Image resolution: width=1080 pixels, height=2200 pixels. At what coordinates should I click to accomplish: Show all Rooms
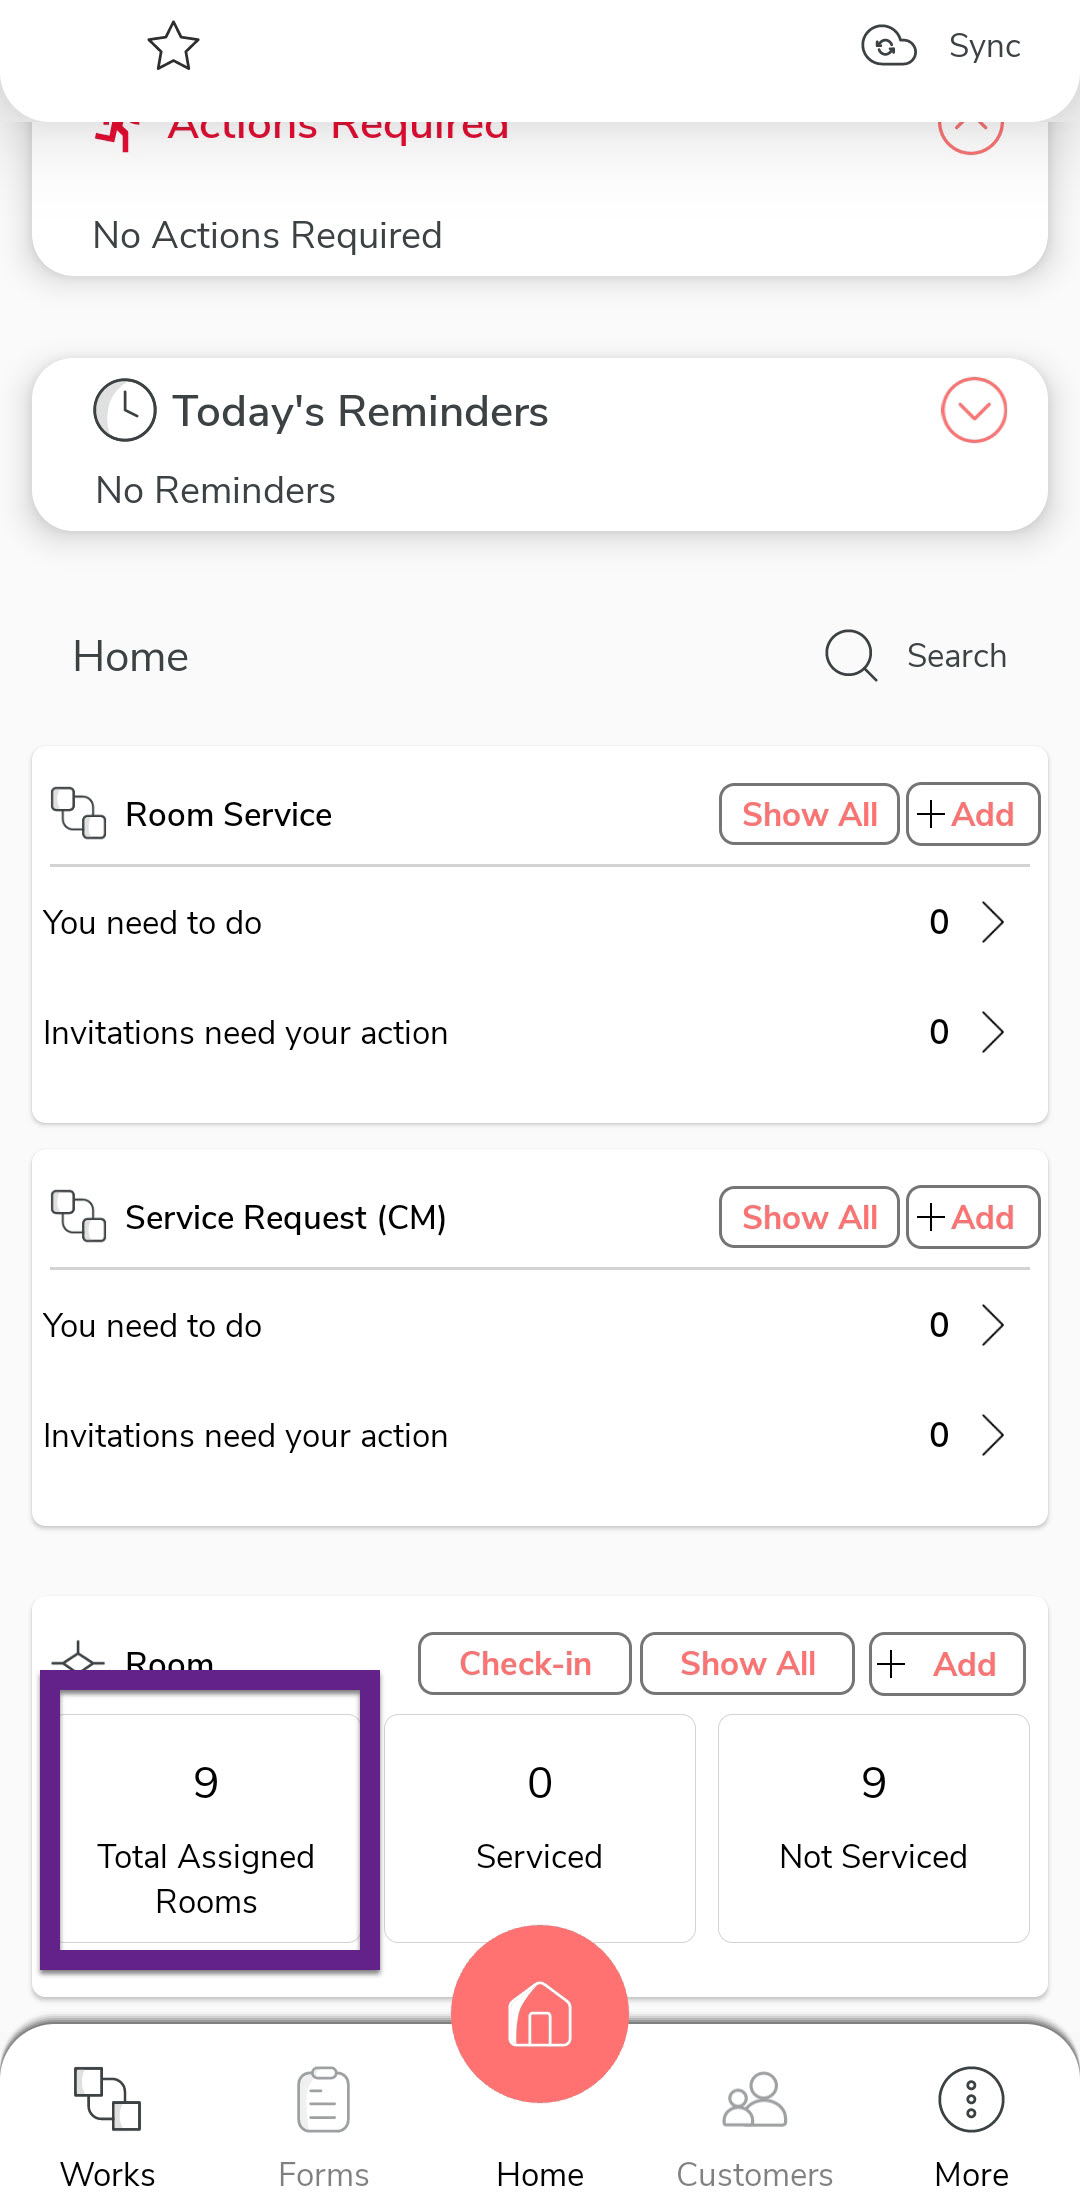pyautogui.click(x=747, y=1664)
